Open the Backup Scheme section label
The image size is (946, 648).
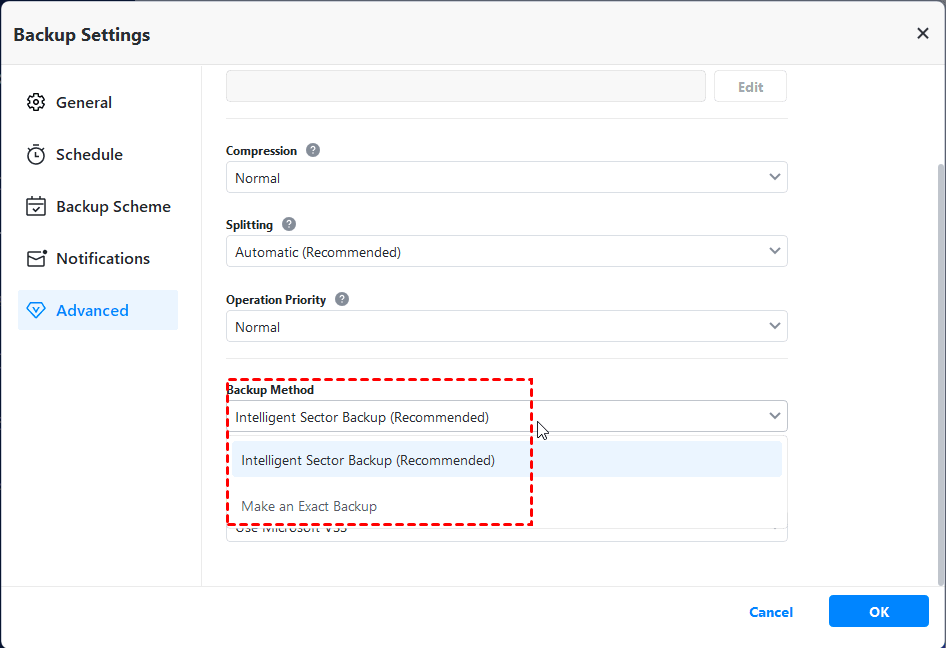113,207
